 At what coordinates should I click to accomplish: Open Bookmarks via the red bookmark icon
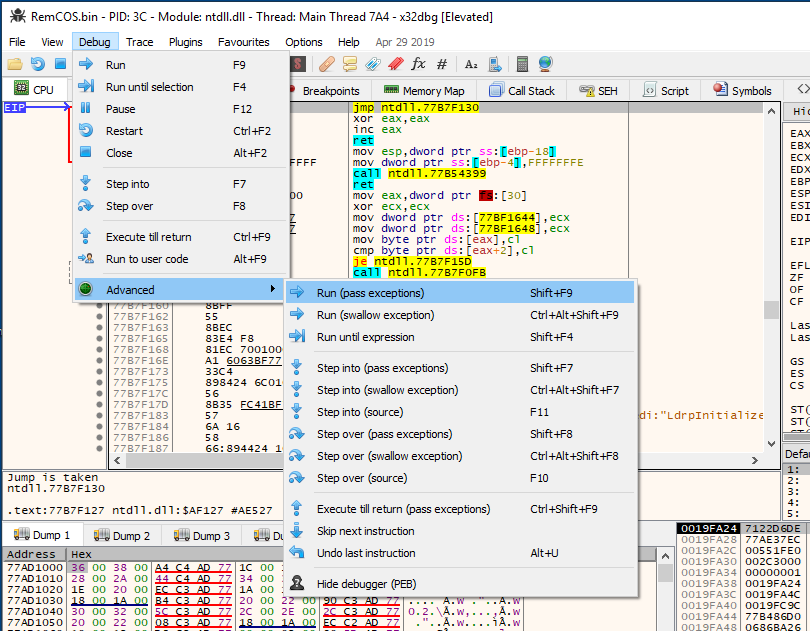click(396, 64)
